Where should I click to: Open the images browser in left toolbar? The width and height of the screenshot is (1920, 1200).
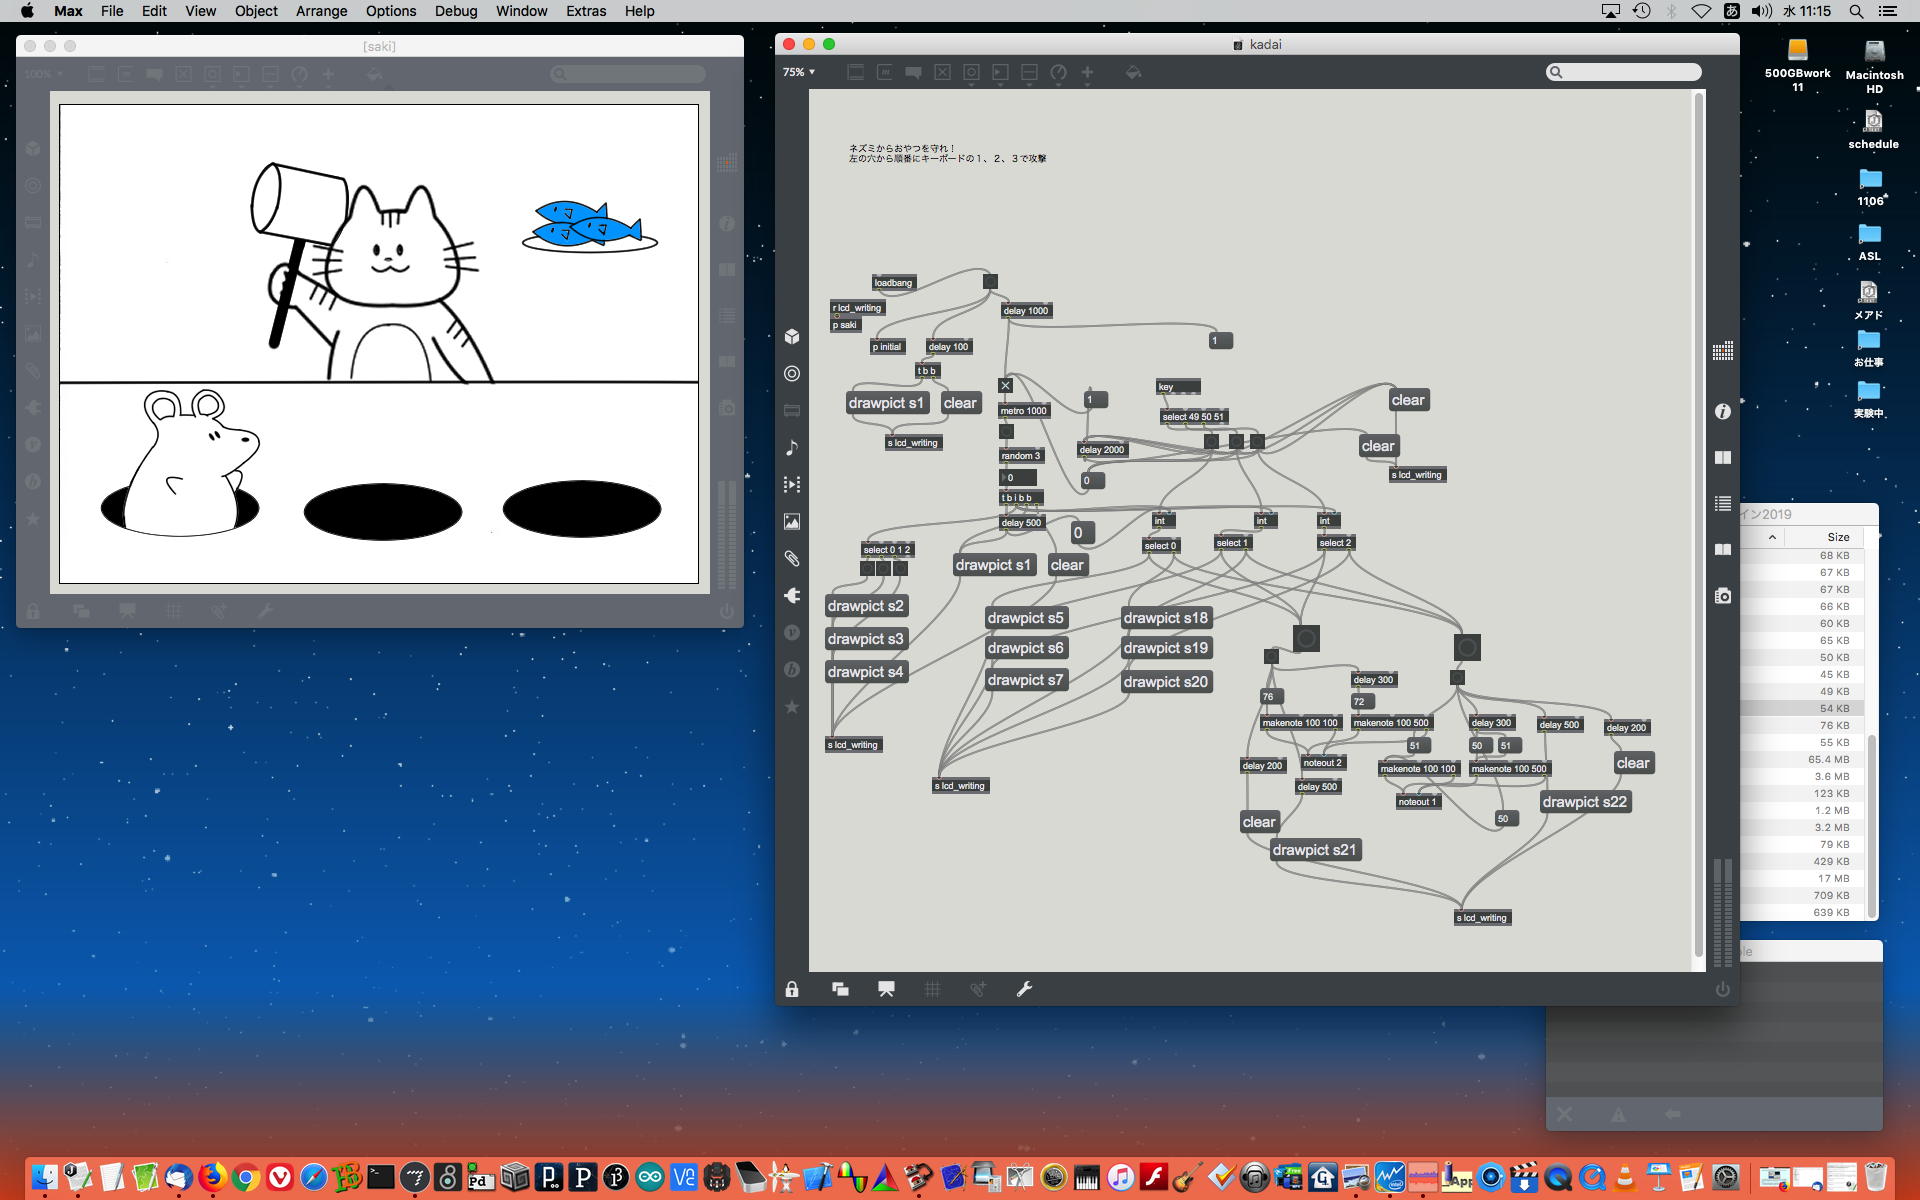792,522
